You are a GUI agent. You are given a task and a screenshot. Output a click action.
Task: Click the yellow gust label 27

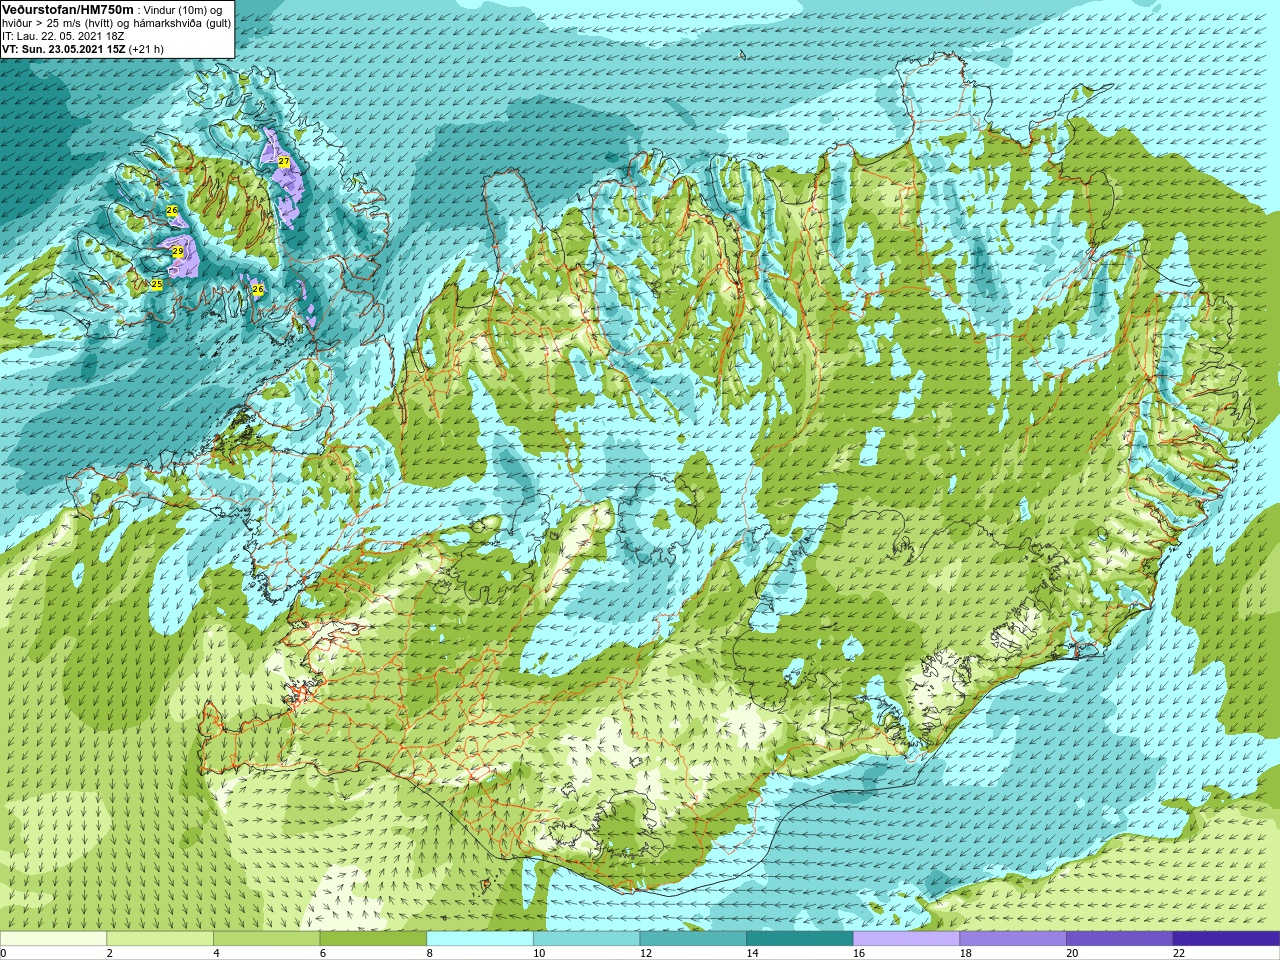[284, 162]
